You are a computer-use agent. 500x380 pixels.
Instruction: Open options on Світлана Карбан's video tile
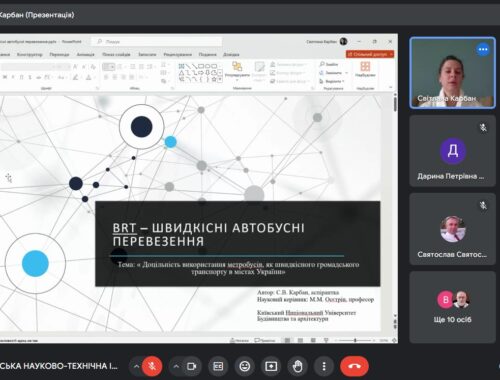pos(483,49)
